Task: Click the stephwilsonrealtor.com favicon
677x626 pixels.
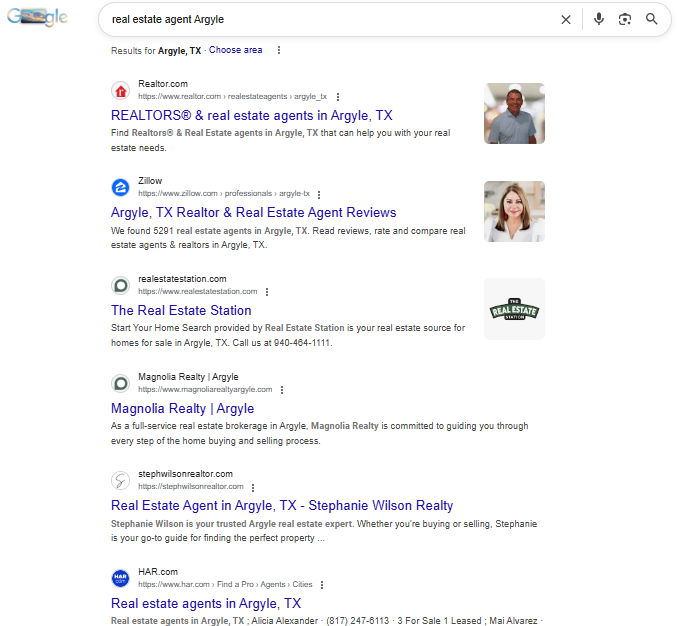Action: click(x=121, y=480)
